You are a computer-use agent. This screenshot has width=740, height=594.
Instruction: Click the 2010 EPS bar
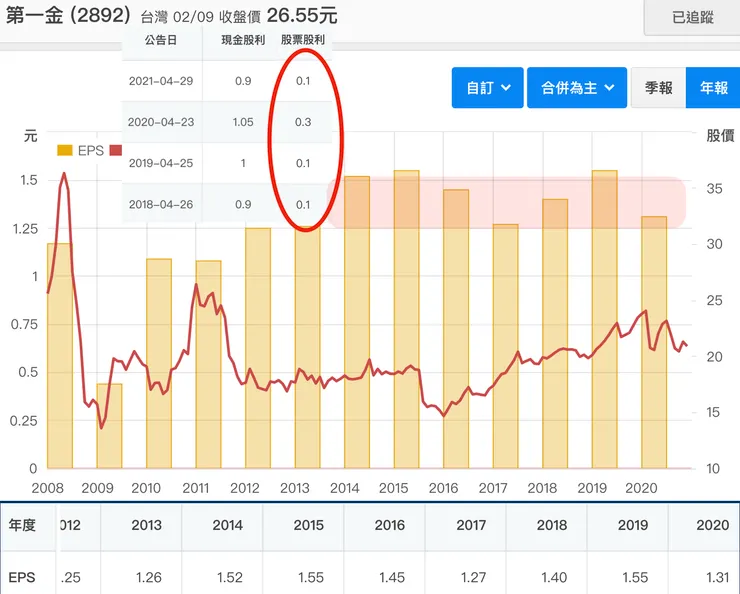pos(159,363)
